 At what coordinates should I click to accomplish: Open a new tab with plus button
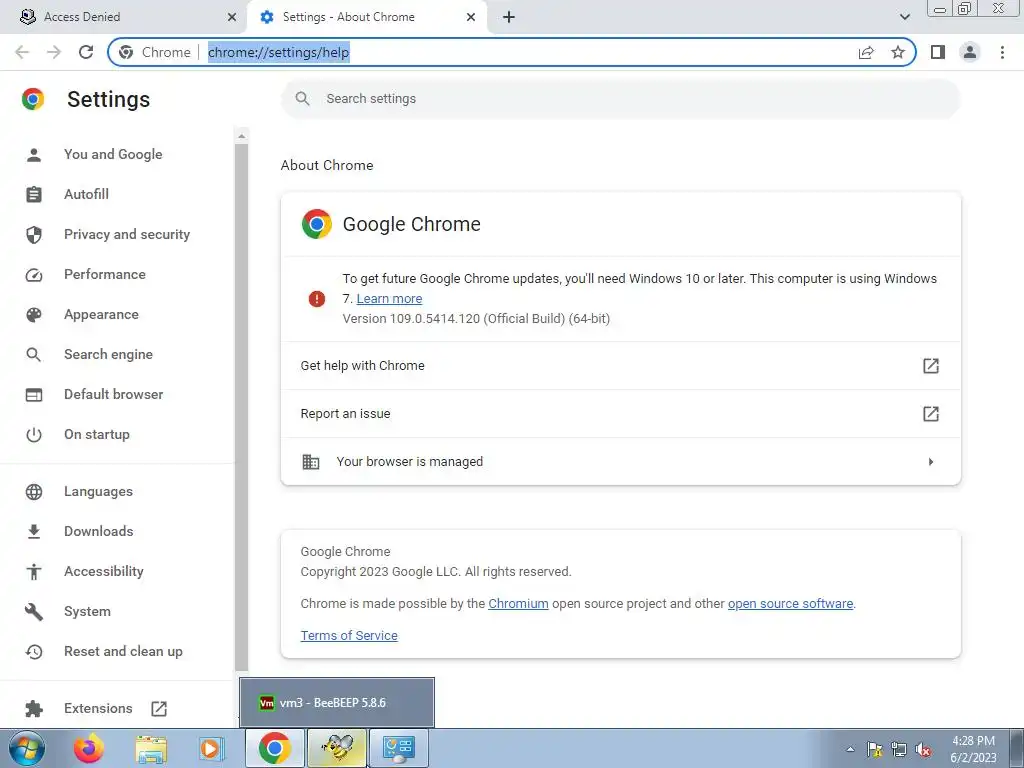click(509, 17)
